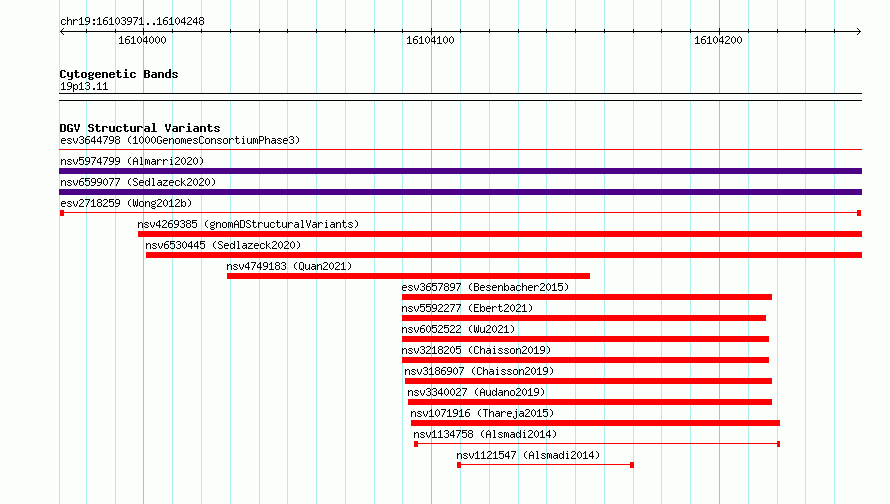
Task: Click the nsv1134758 (Alsmadi2014) label
Action: point(485,434)
